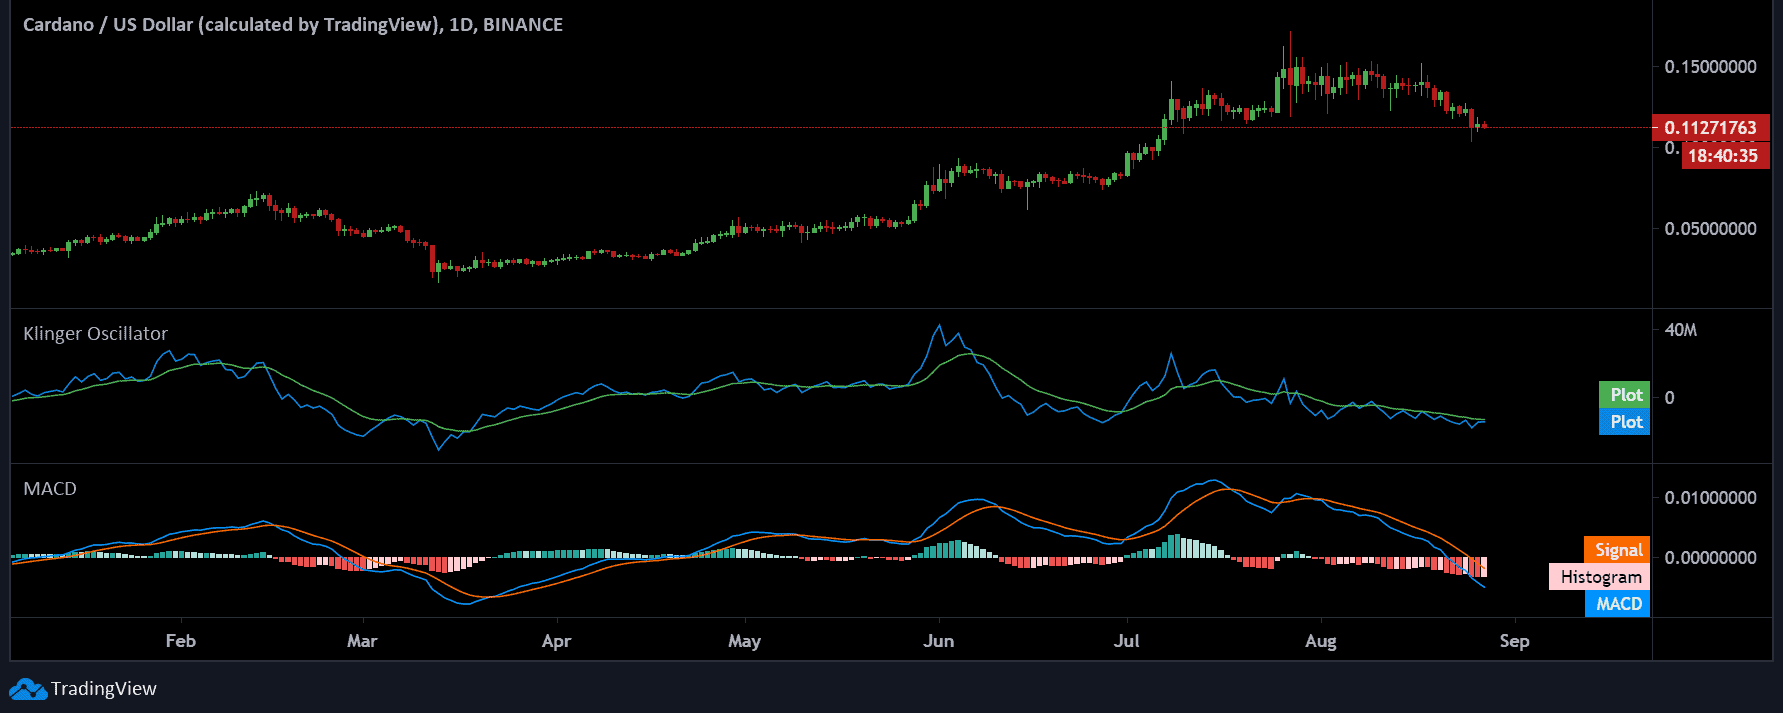1783x713 pixels.
Task: Click the Sep label on time axis
Action: (1514, 641)
